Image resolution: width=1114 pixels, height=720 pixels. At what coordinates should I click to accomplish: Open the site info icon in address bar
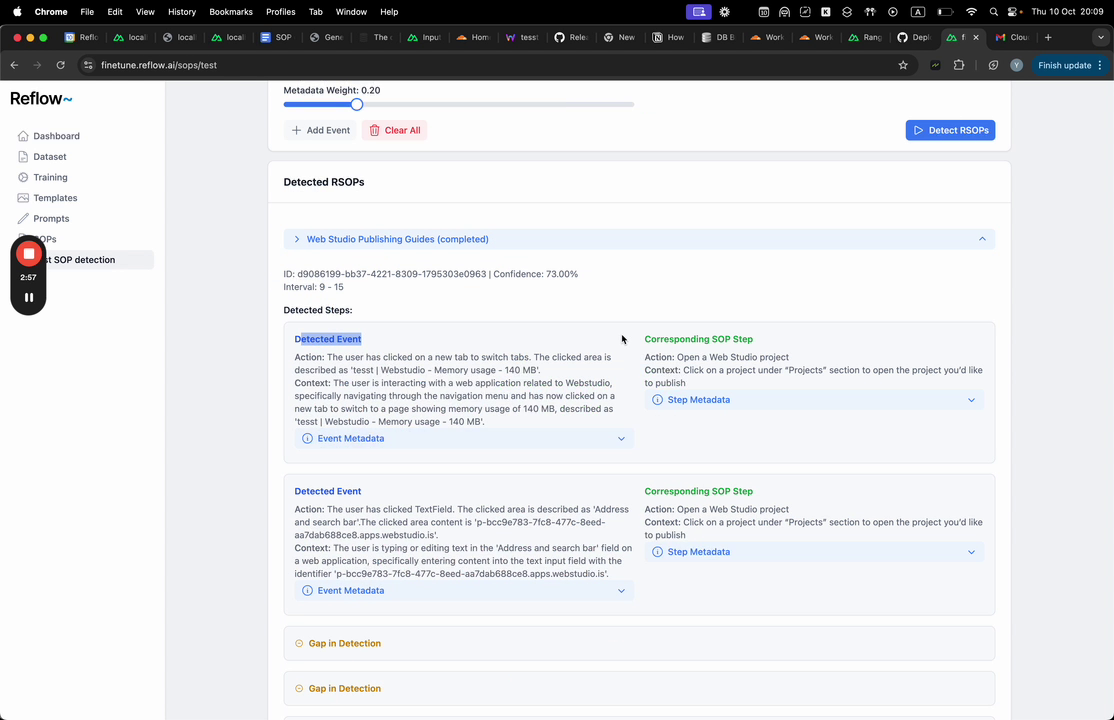pos(87,65)
